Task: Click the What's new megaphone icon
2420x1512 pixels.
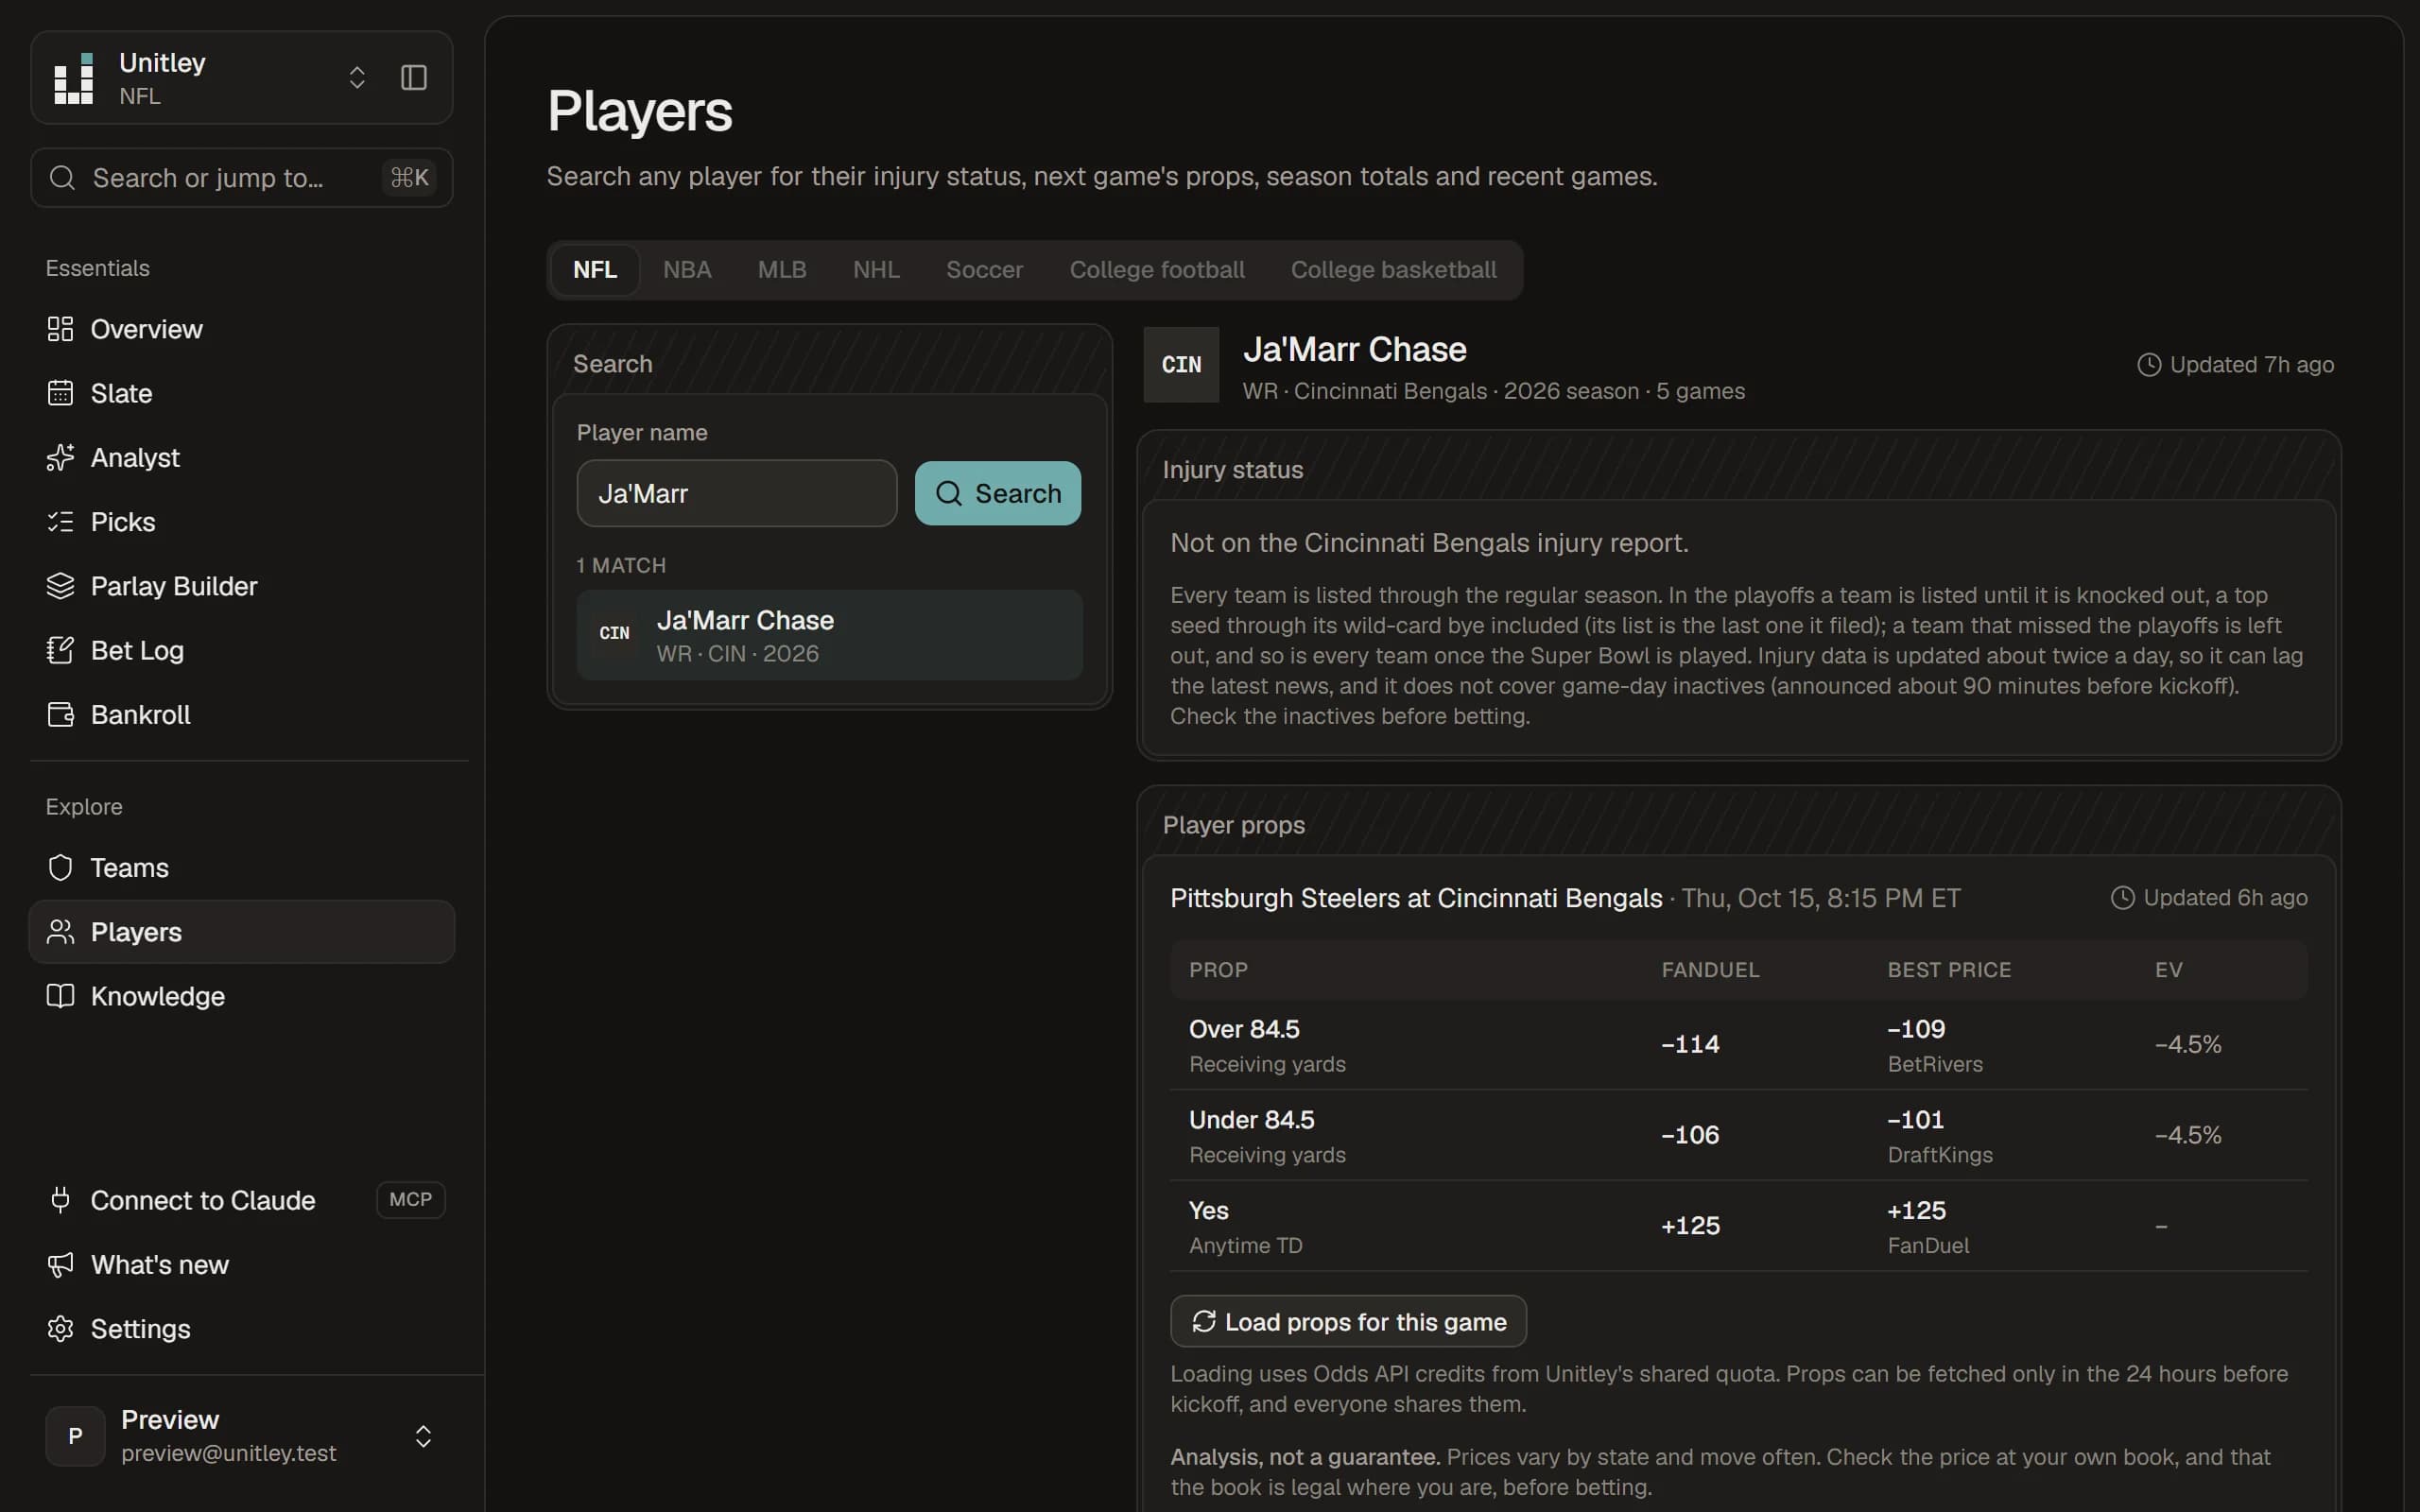Action: (x=61, y=1265)
